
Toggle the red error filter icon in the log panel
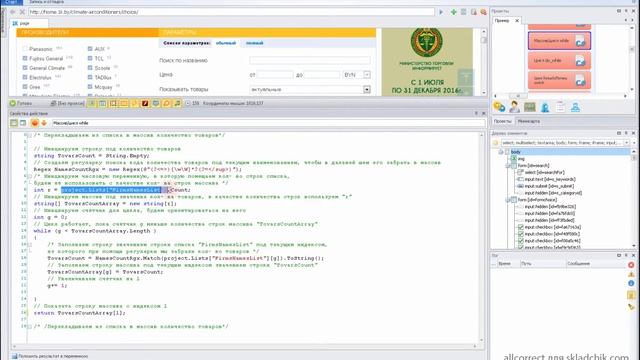(631, 265)
